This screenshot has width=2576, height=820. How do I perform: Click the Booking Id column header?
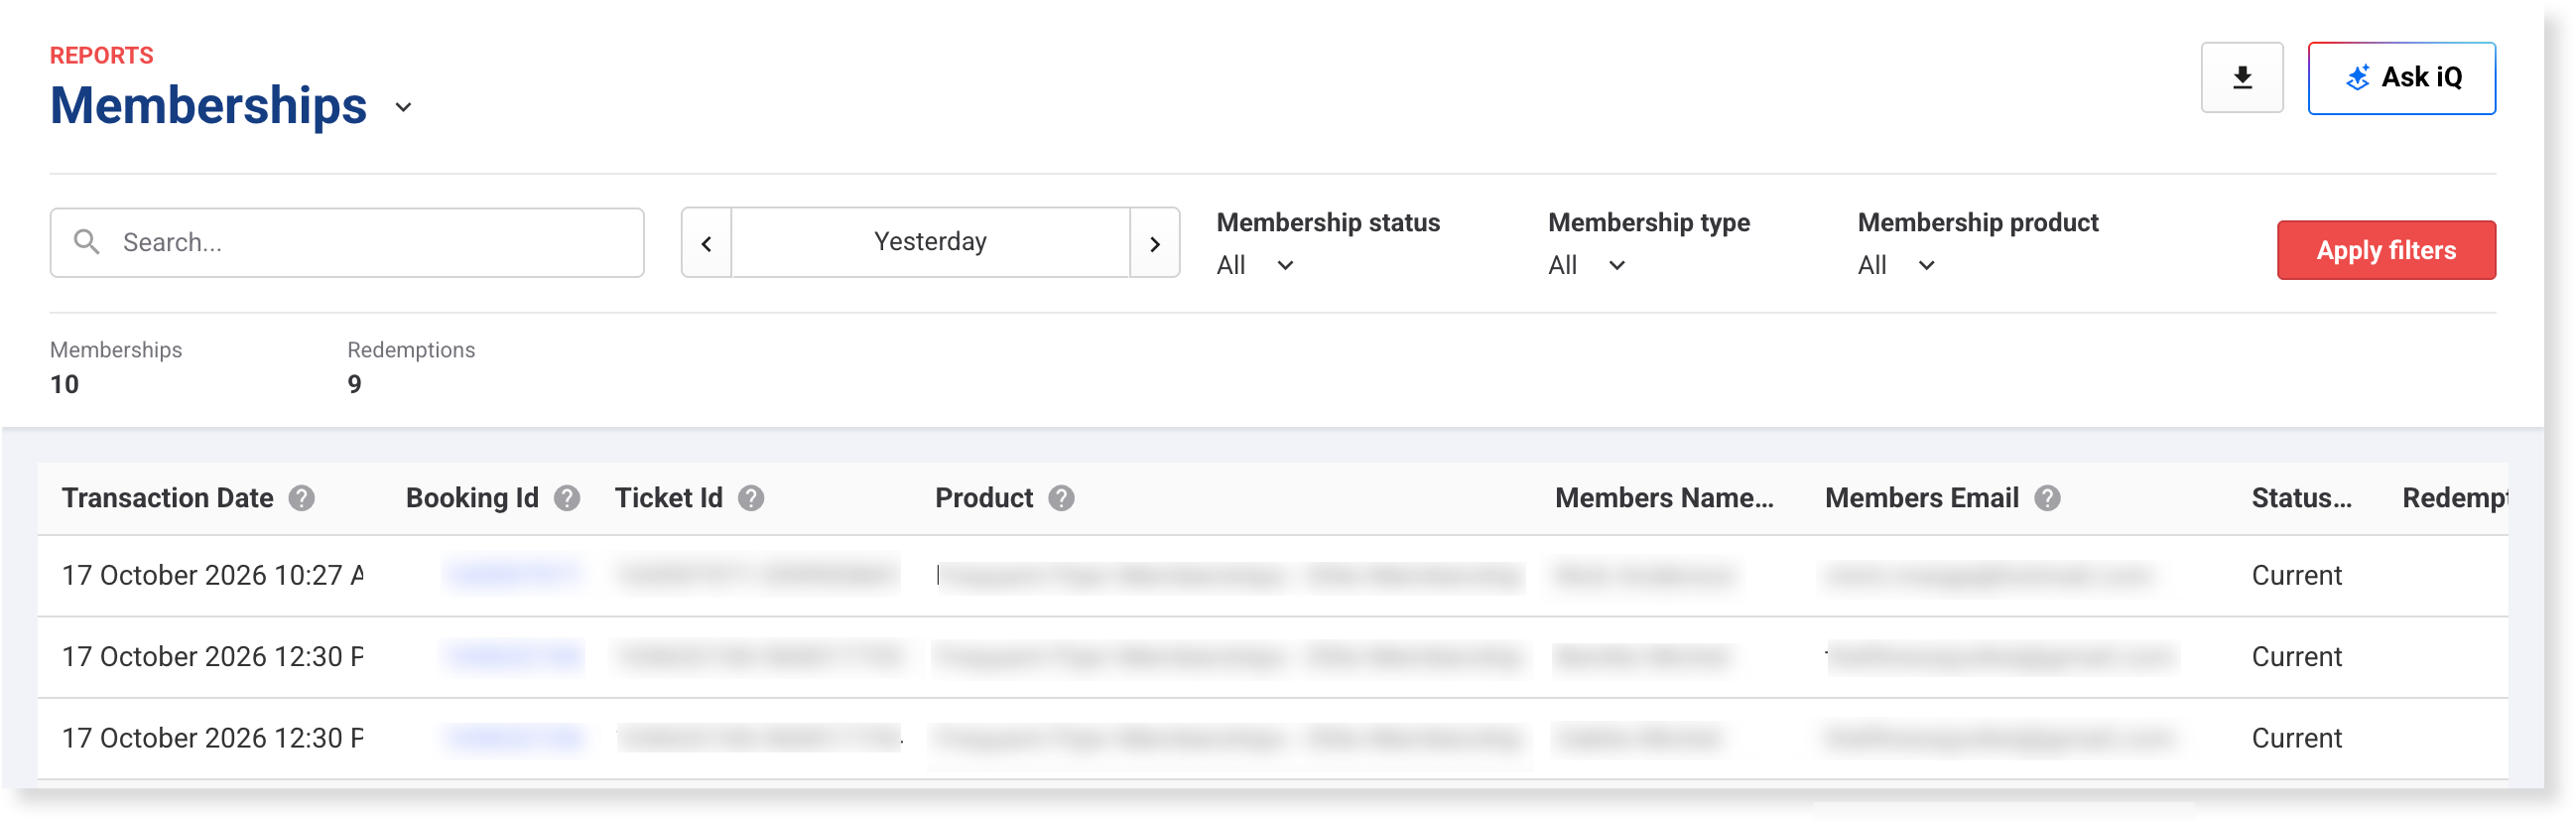tap(472, 498)
